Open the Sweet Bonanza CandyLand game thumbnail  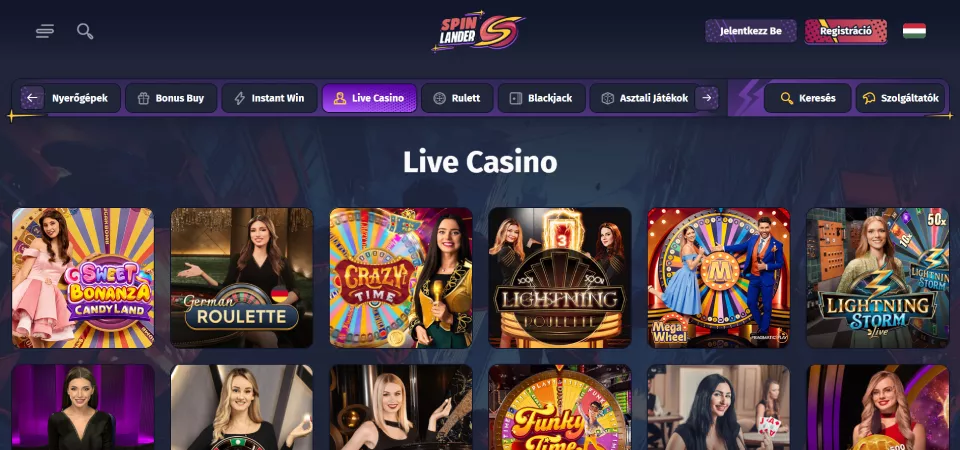(x=83, y=278)
